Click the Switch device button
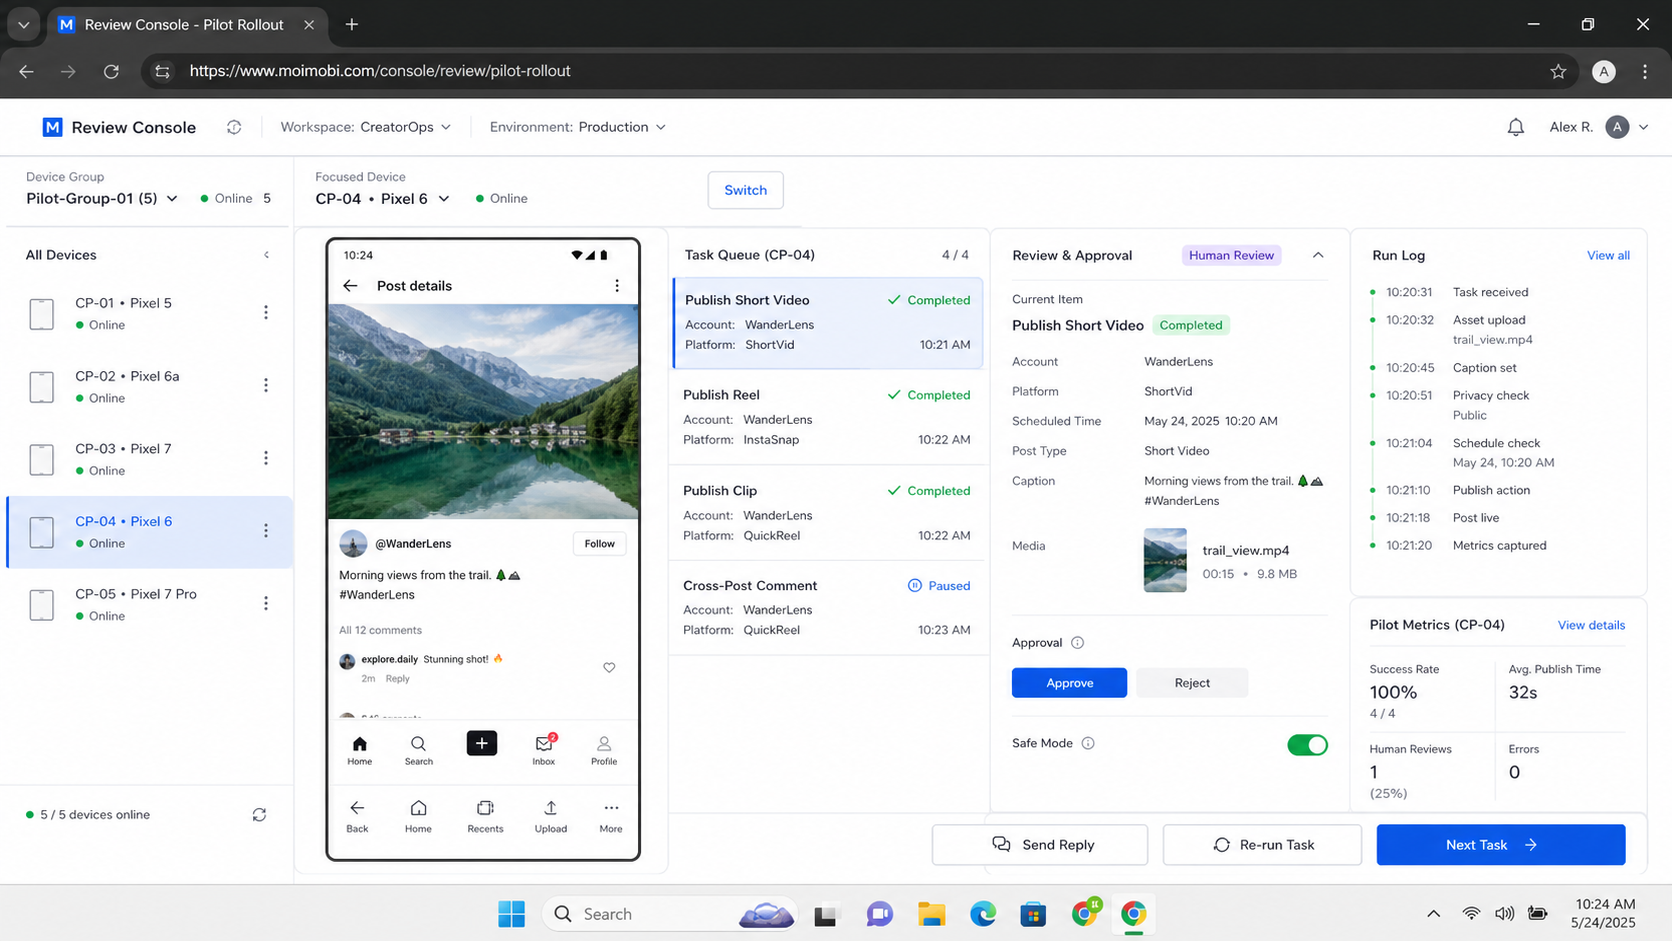Viewport: 1672px width, 941px height. point(745,190)
